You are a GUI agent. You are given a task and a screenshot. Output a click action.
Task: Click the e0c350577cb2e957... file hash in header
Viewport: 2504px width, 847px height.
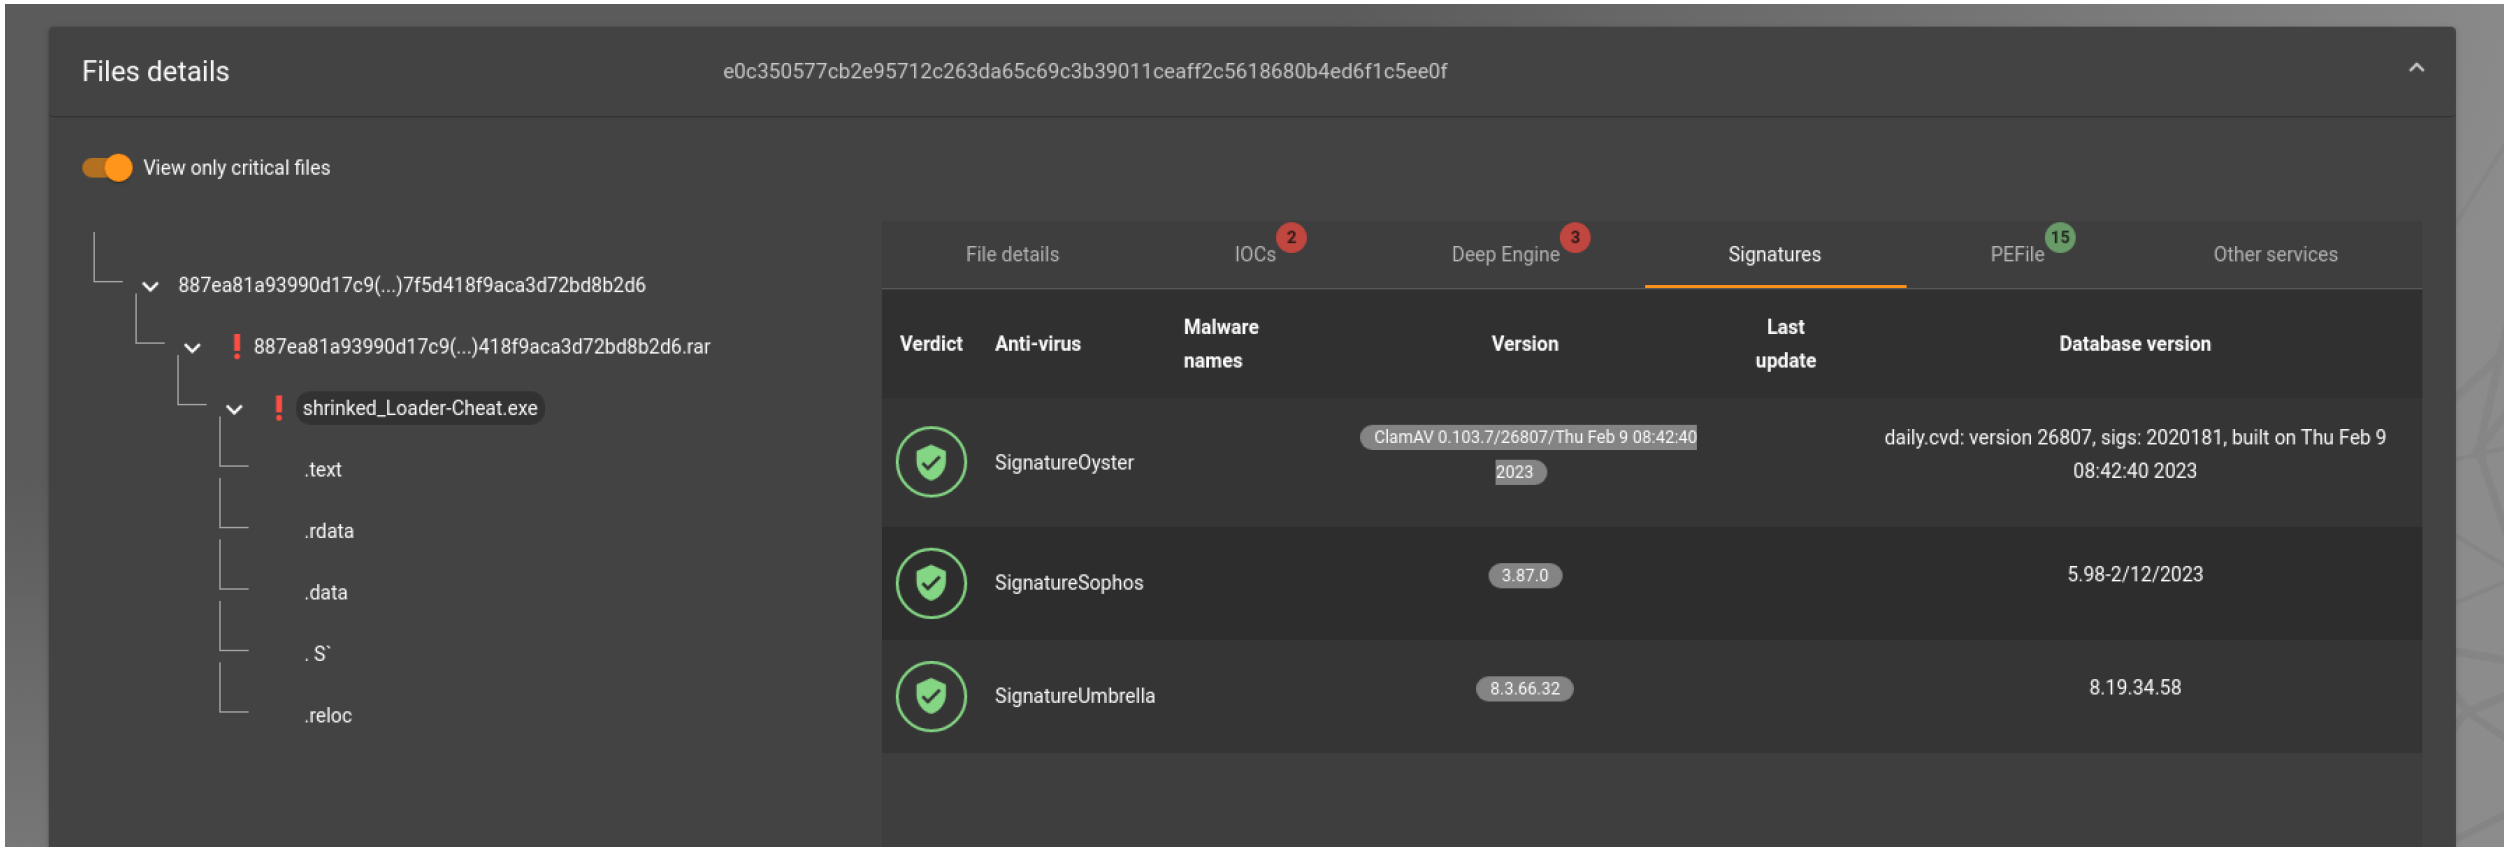click(x=1085, y=71)
